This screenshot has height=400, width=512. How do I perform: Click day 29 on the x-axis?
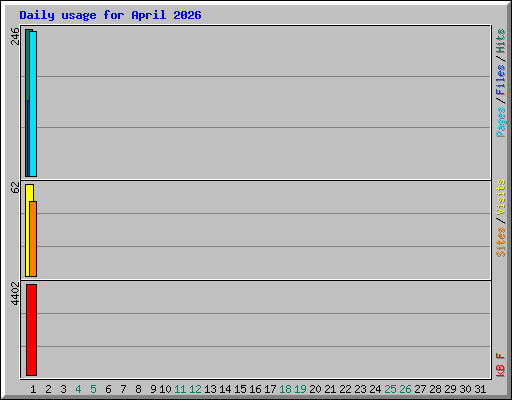pos(450,389)
